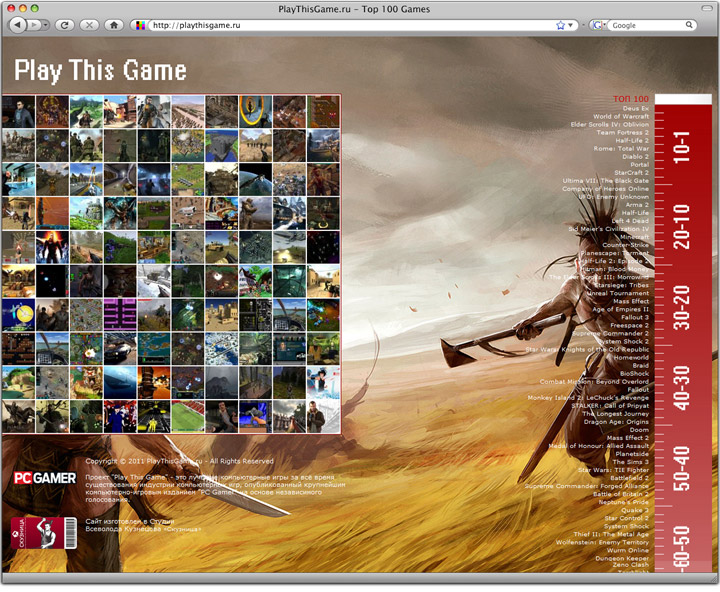Go to the Home page button
Image resolution: width=720 pixels, height=592 pixels.
[114, 25]
